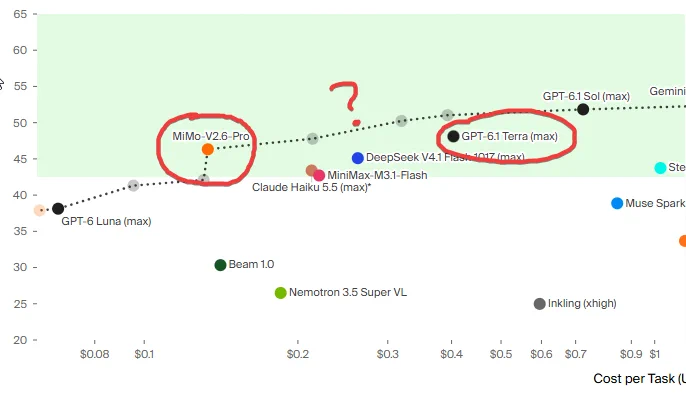Select the blue DeepSeek V4.1 Flash dot
Screen dimensions: 686x398
pyautogui.click(x=357, y=158)
